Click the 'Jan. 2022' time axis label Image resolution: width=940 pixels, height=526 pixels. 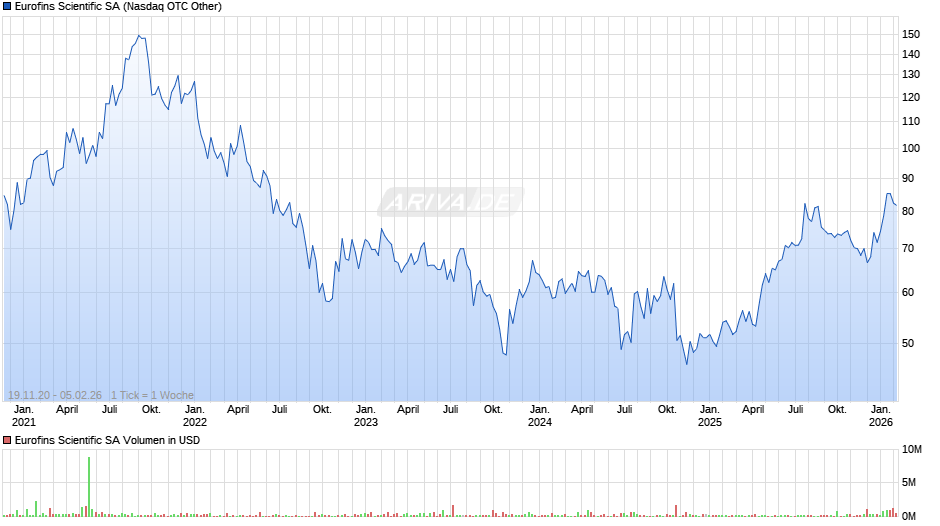click(x=195, y=416)
